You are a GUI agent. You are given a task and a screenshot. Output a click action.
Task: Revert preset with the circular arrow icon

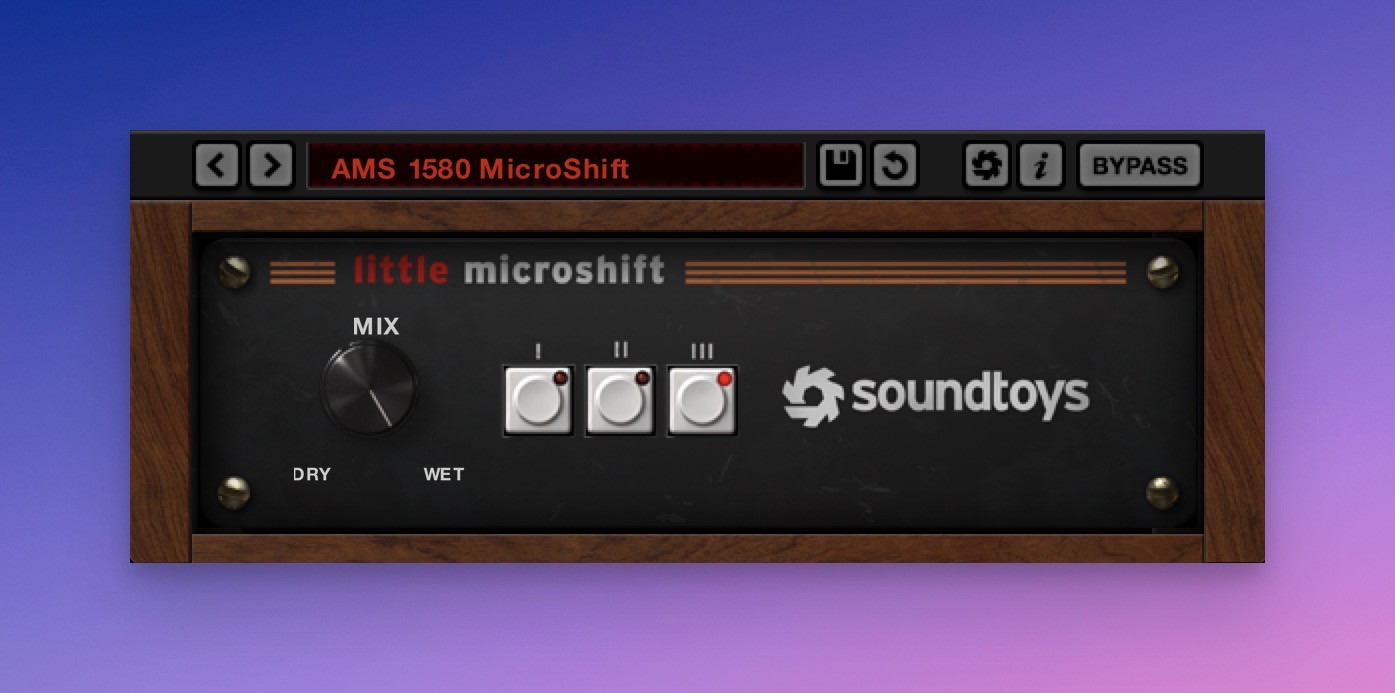click(x=894, y=166)
